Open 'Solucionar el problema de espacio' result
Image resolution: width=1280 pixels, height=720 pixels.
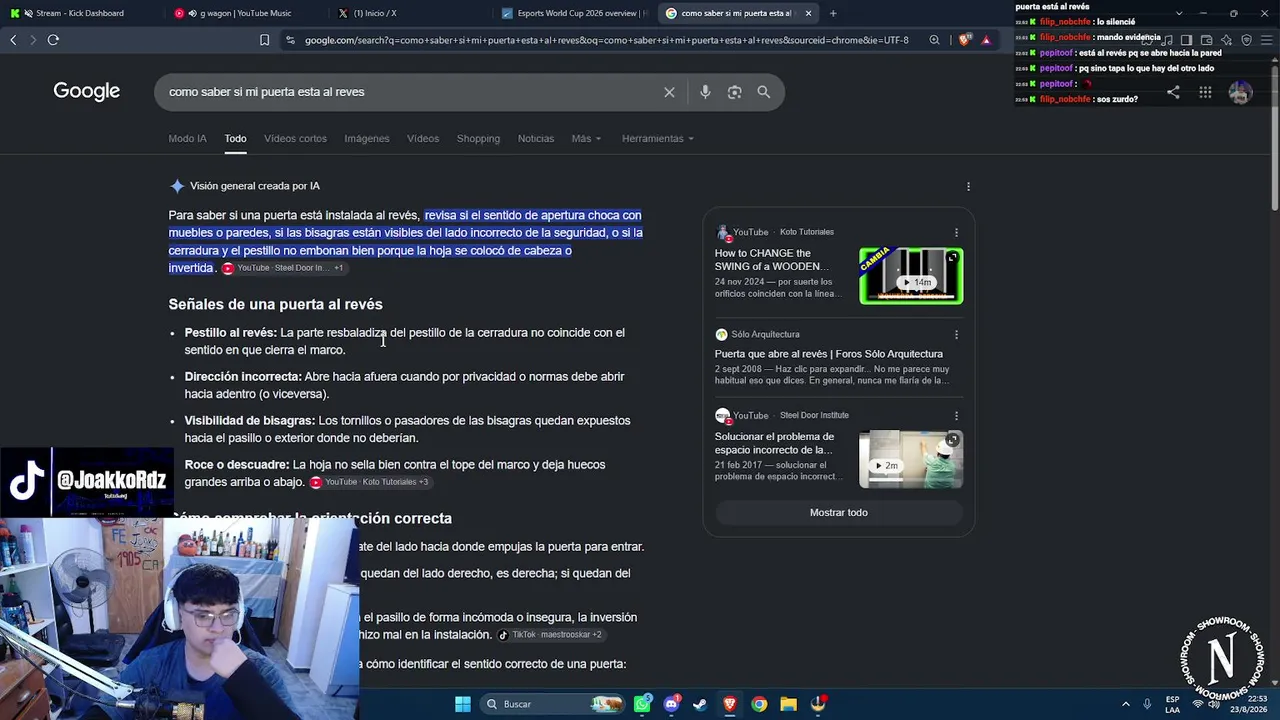[x=774, y=443]
